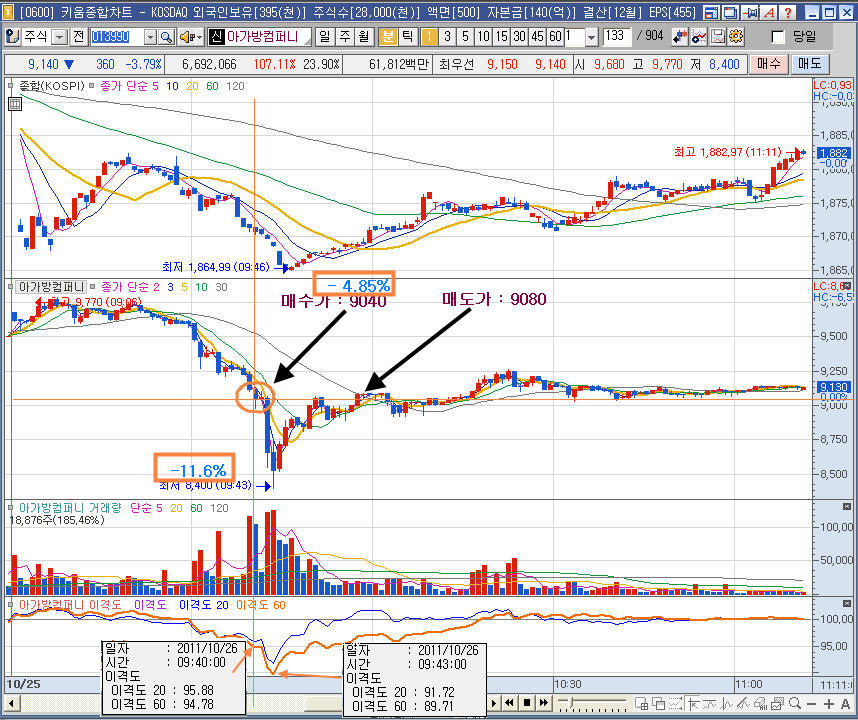Switch to 일 daily chart

[x=325, y=37]
